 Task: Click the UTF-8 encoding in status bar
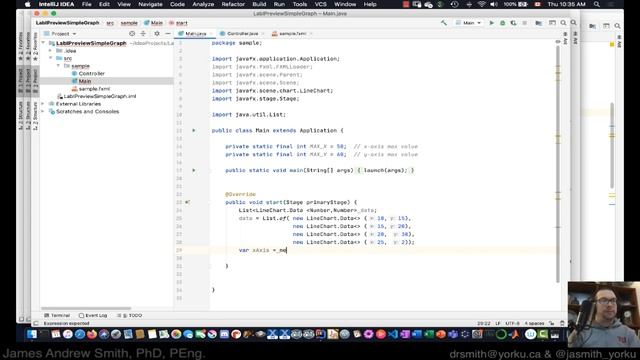[x=513, y=323]
